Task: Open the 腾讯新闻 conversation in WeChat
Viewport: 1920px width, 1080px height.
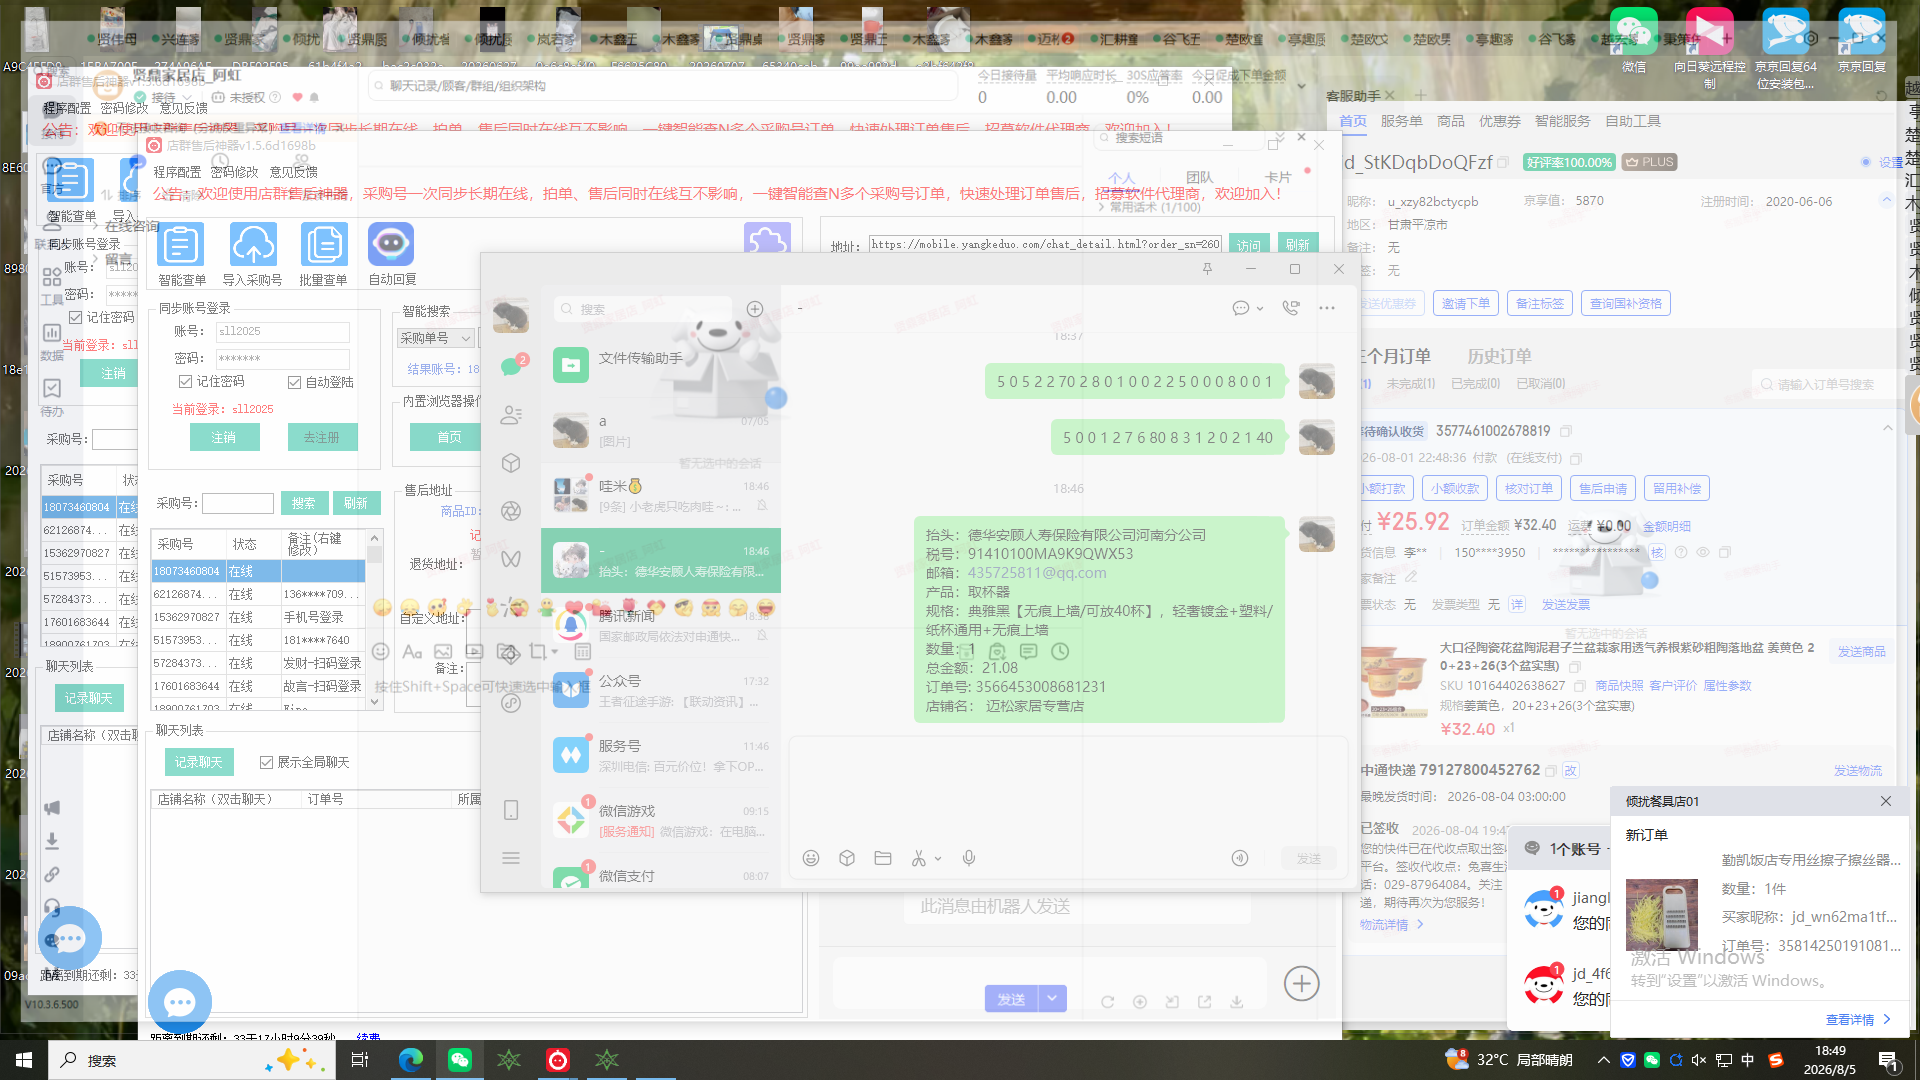Action: tap(661, 626)
